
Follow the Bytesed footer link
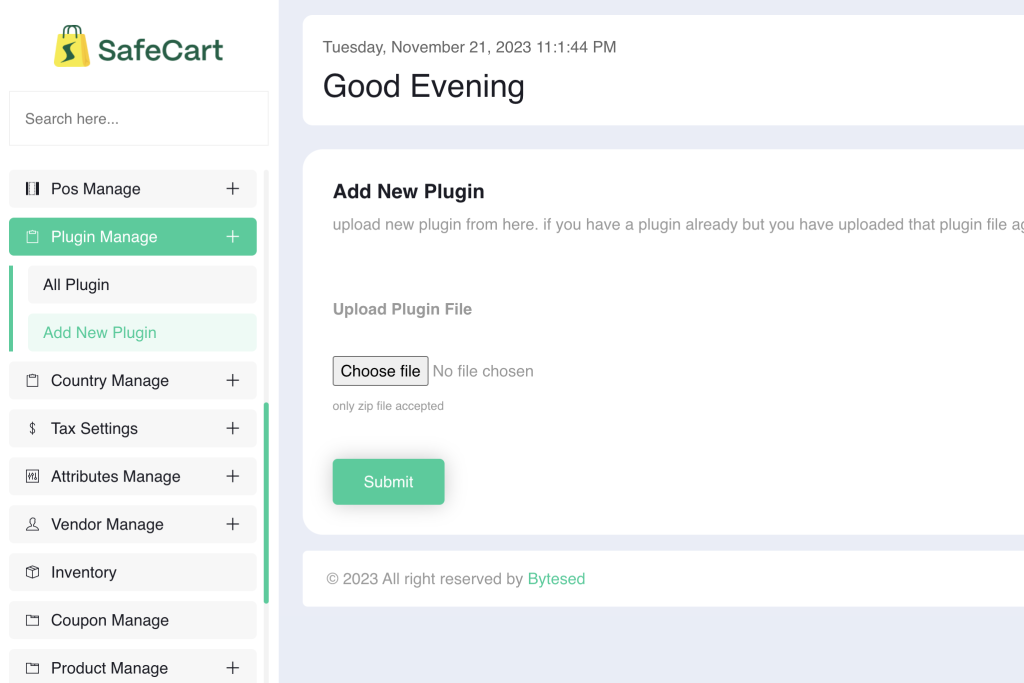click(556, 579)
